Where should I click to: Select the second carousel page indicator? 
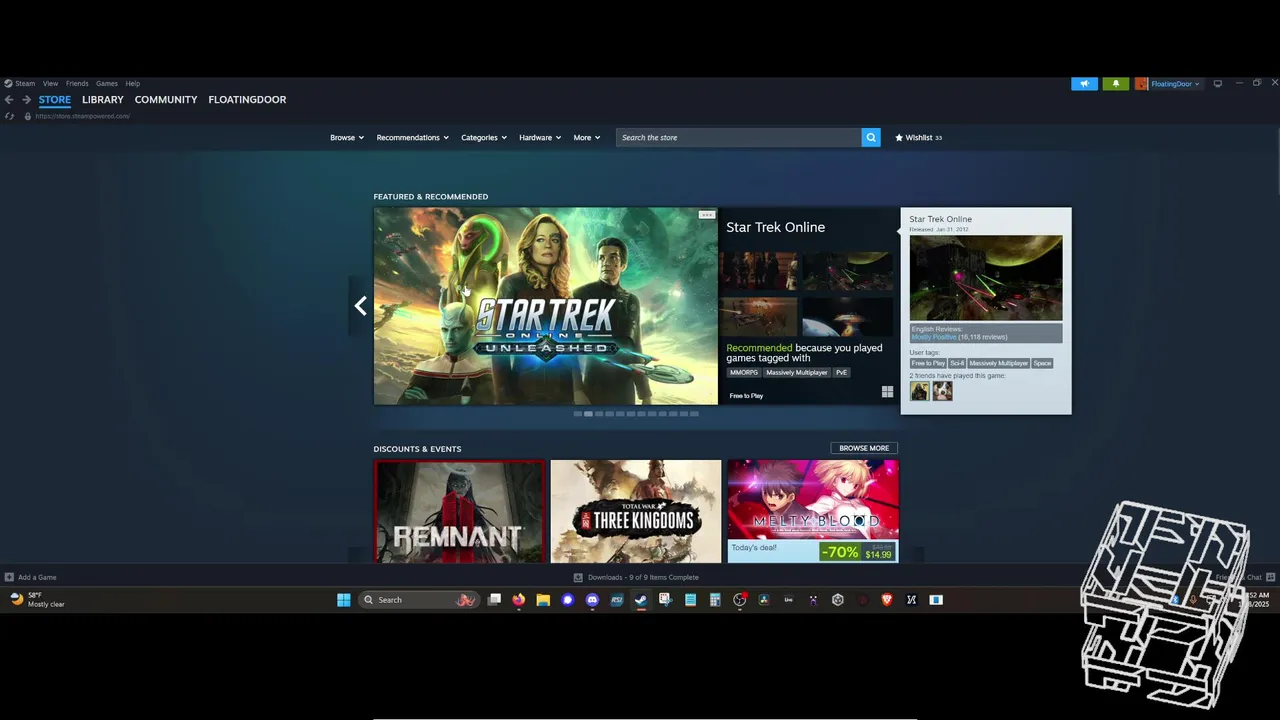coord(588,413)
